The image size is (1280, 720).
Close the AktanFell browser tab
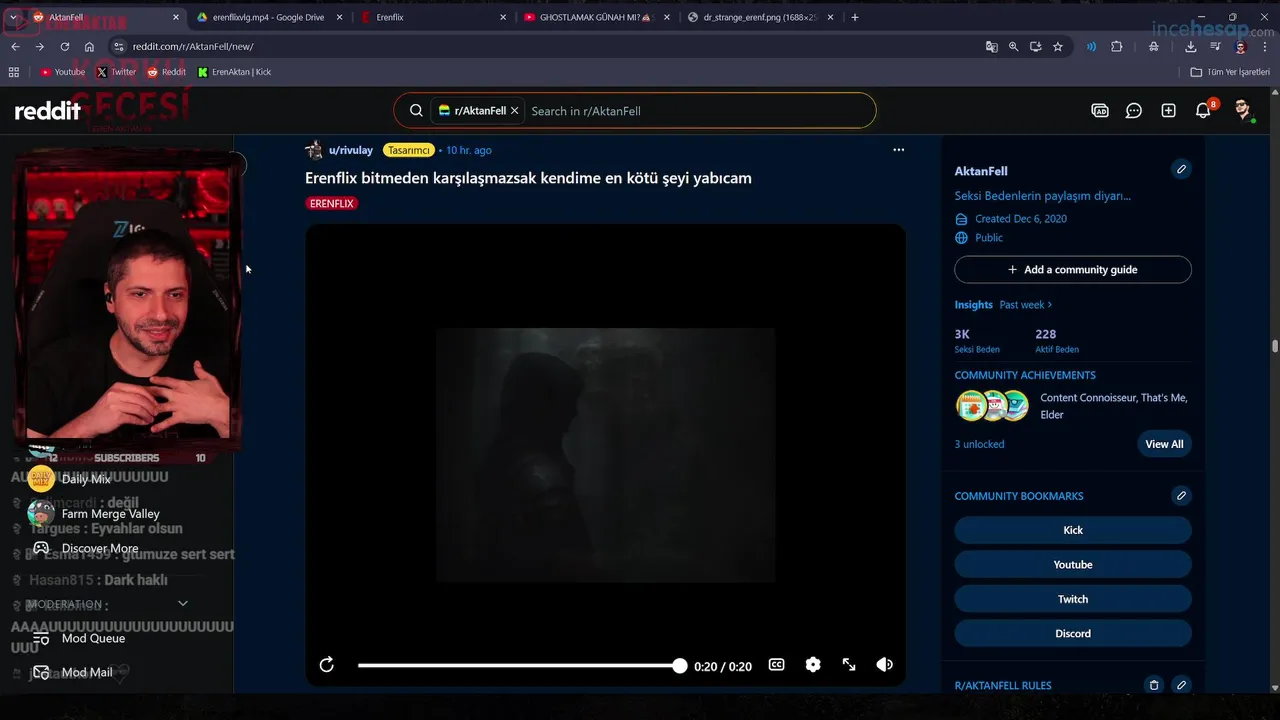176,17
